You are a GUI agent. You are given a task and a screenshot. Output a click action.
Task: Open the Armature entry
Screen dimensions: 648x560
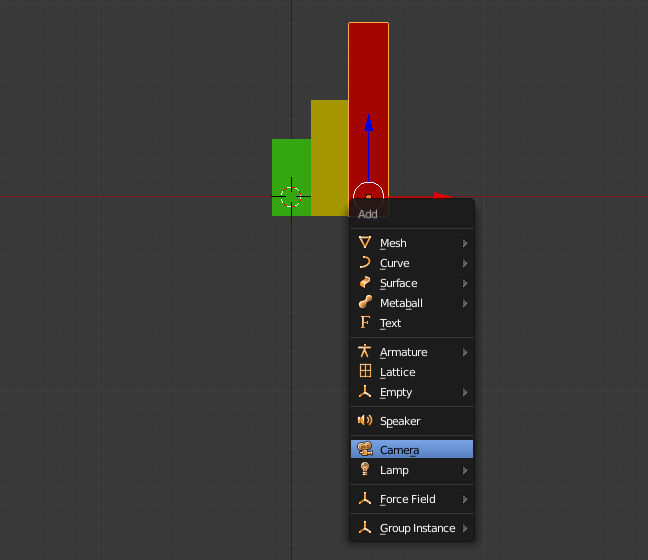coord(412,352)
